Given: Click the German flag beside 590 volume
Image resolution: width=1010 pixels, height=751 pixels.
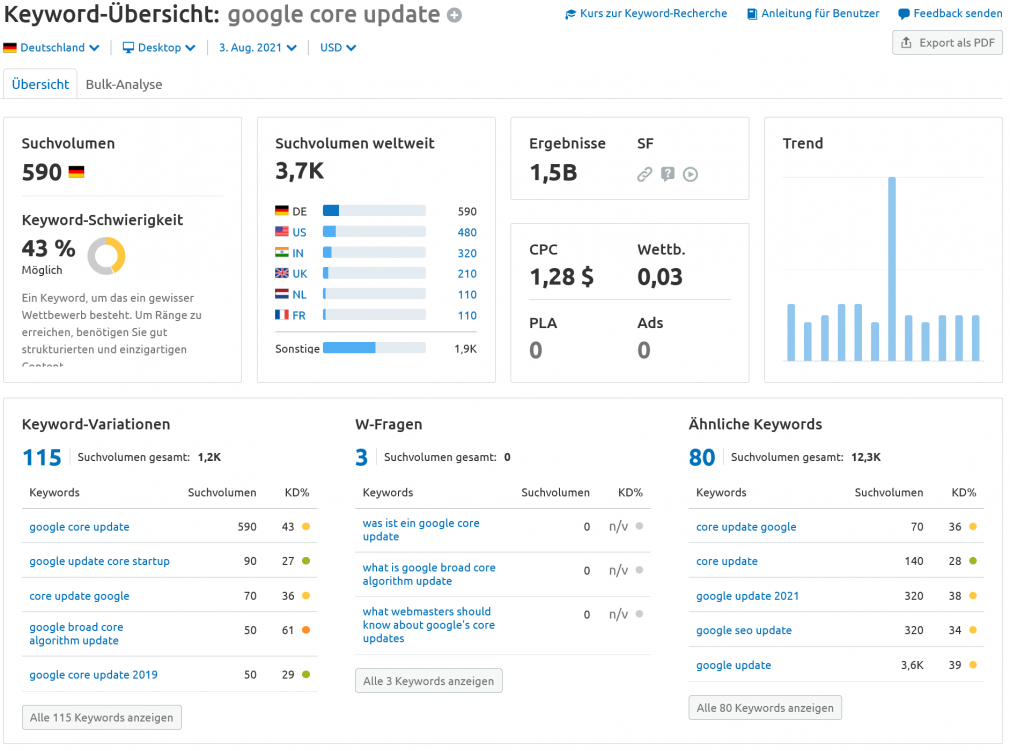Looking at the screenshot, I should 77,172.
